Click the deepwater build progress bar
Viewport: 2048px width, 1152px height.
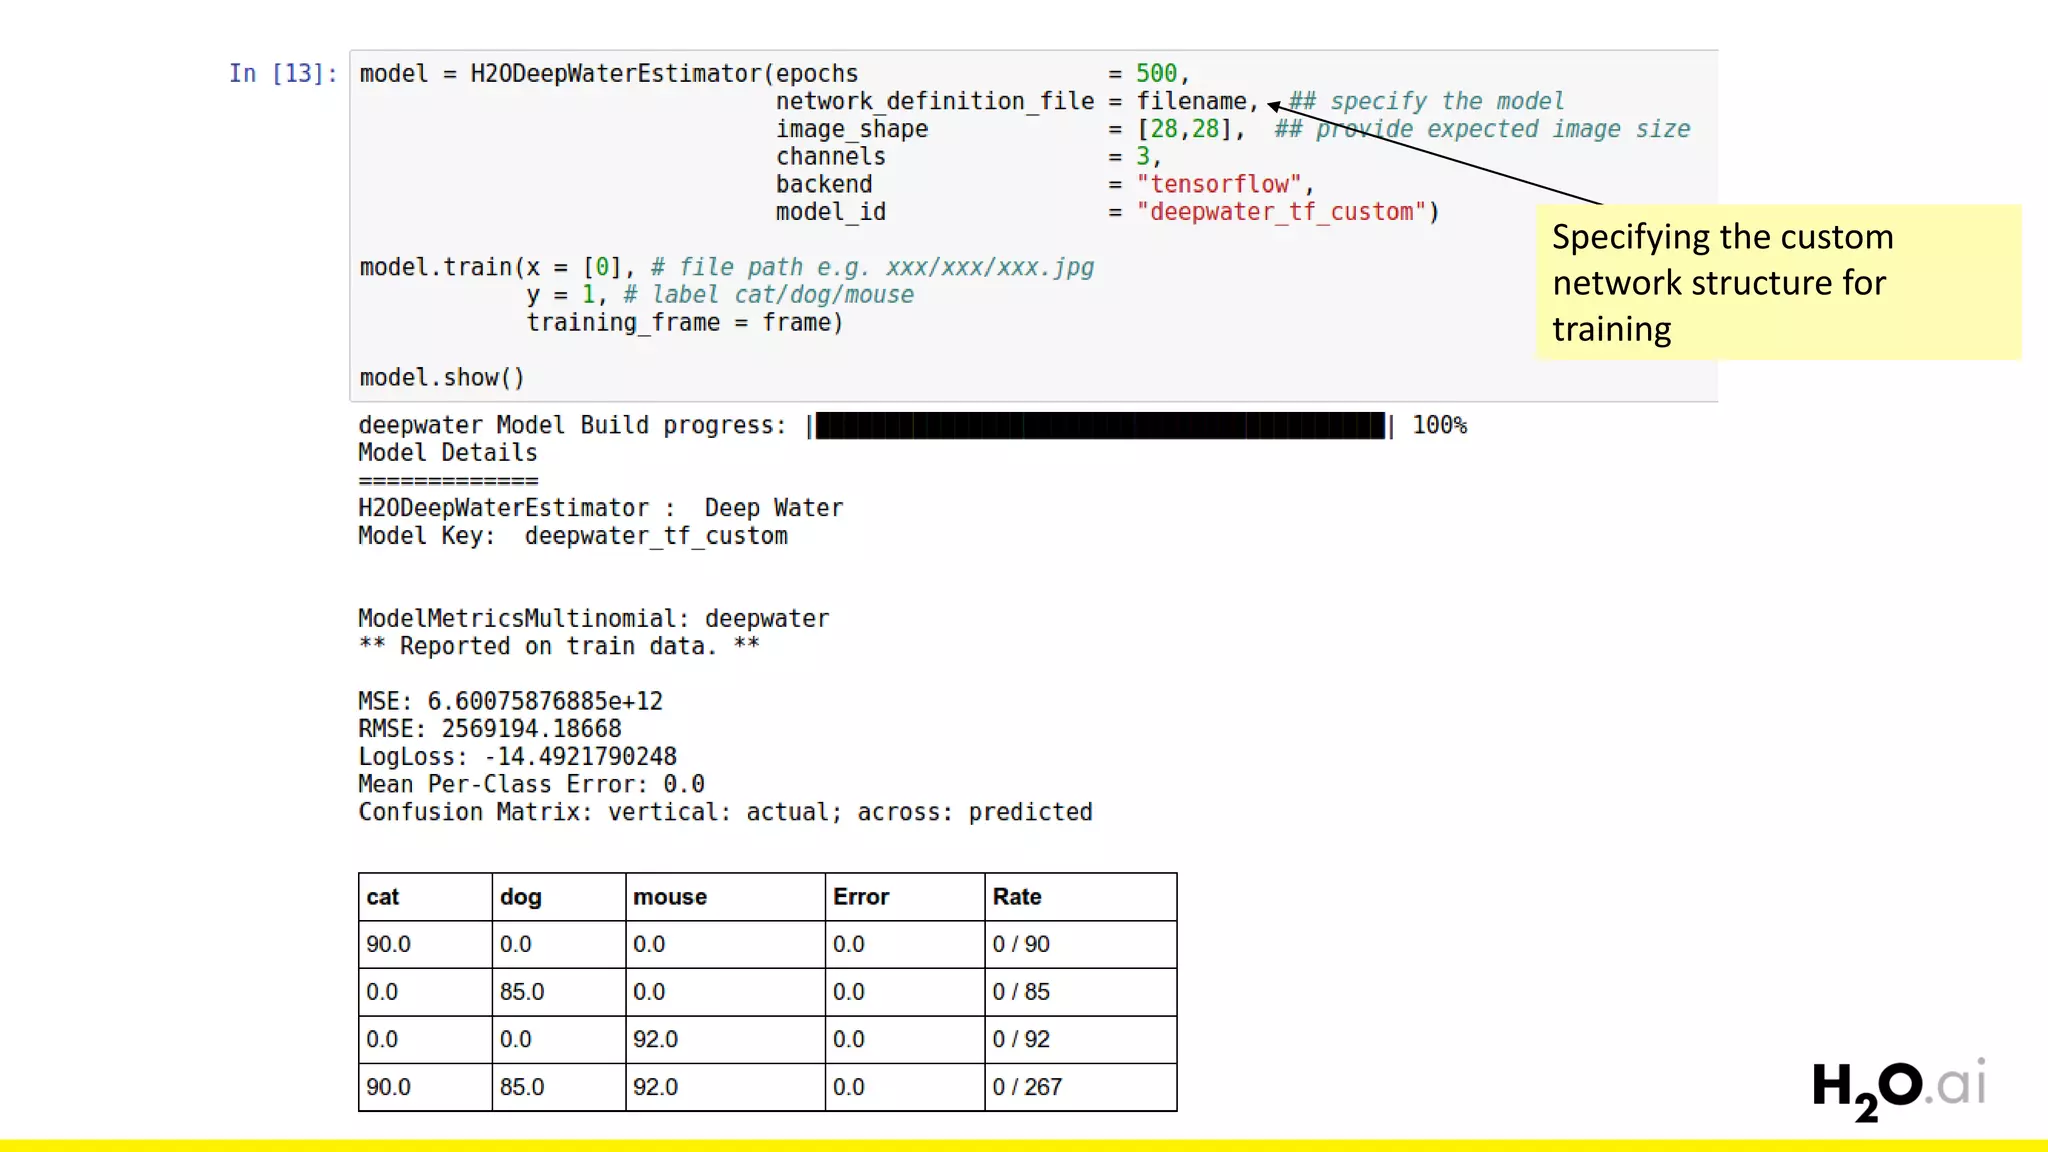click(1100, 425)
